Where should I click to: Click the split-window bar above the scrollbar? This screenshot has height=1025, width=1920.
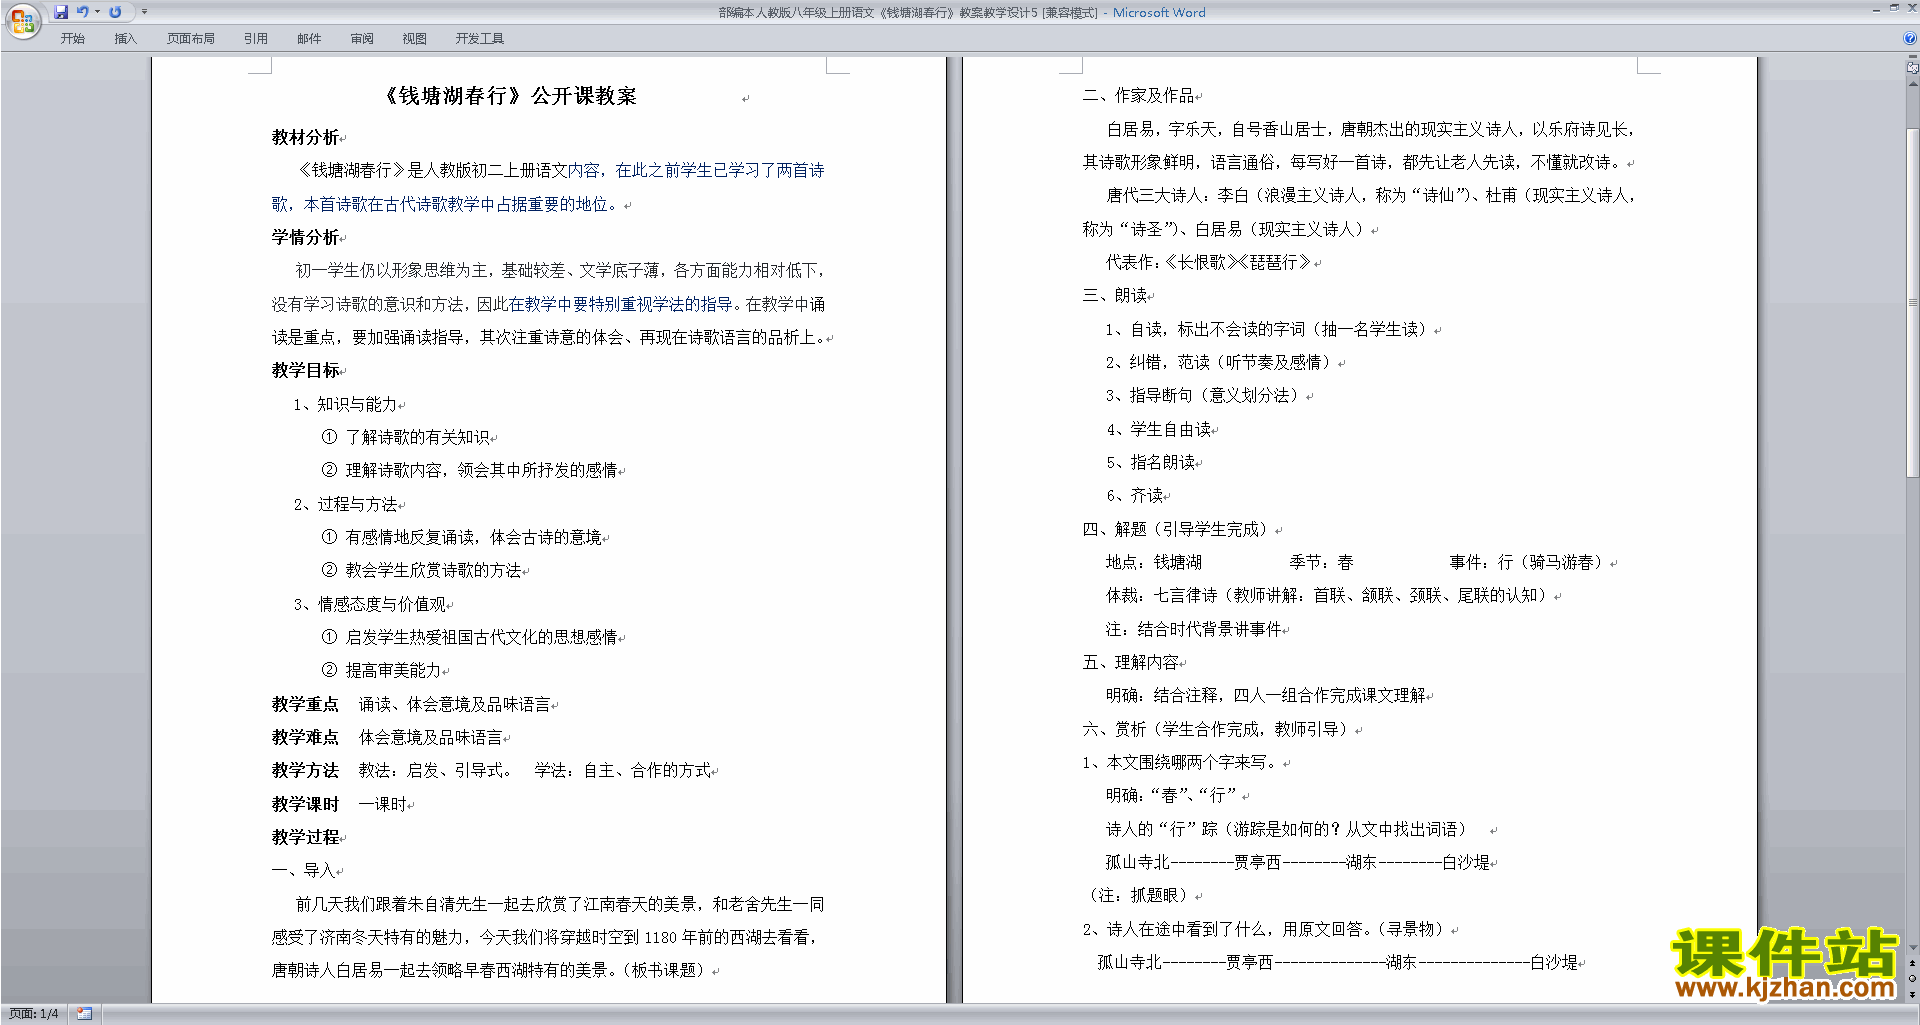(x=1913, y=56)
